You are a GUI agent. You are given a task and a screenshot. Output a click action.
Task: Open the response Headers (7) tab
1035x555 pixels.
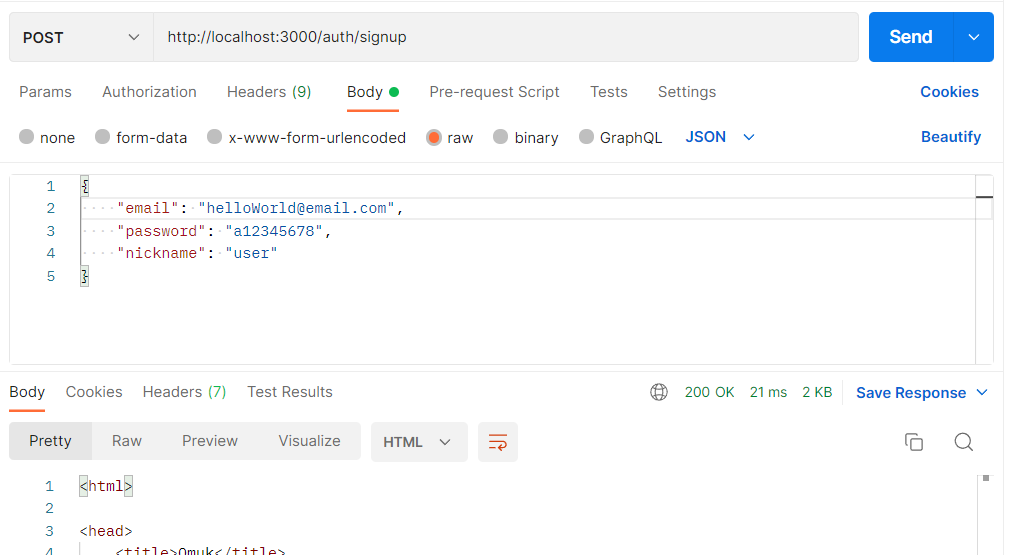184,392
